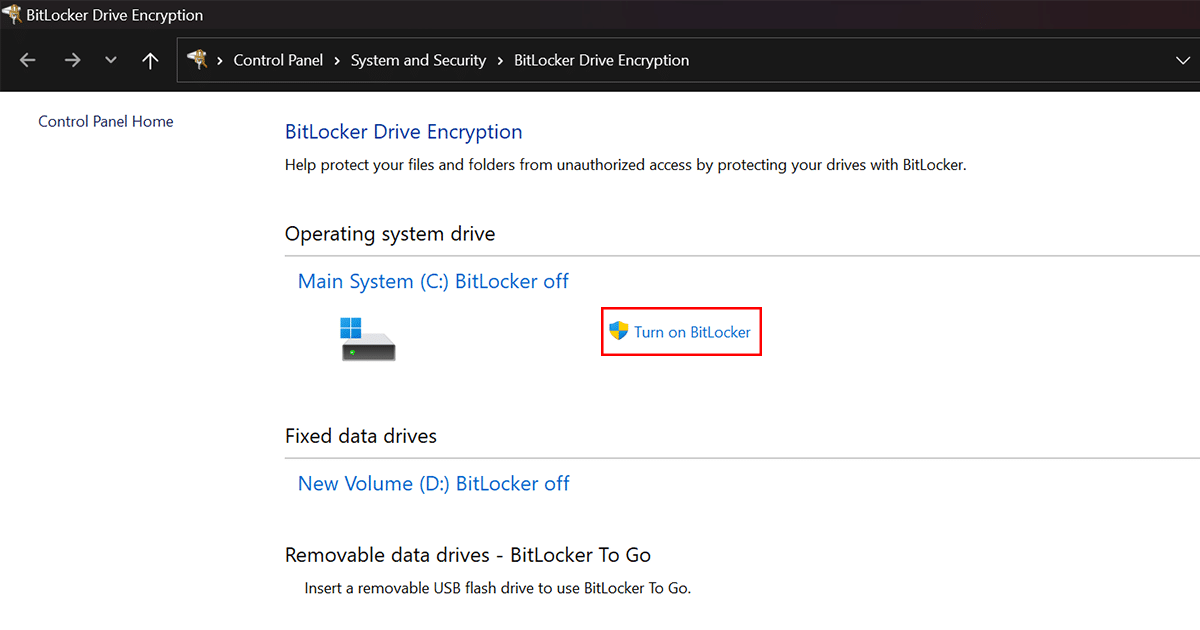Screen dimensions: 1200x630
Task: Expand New Volume (D:) BitLocker off
Action: (433, 484)
